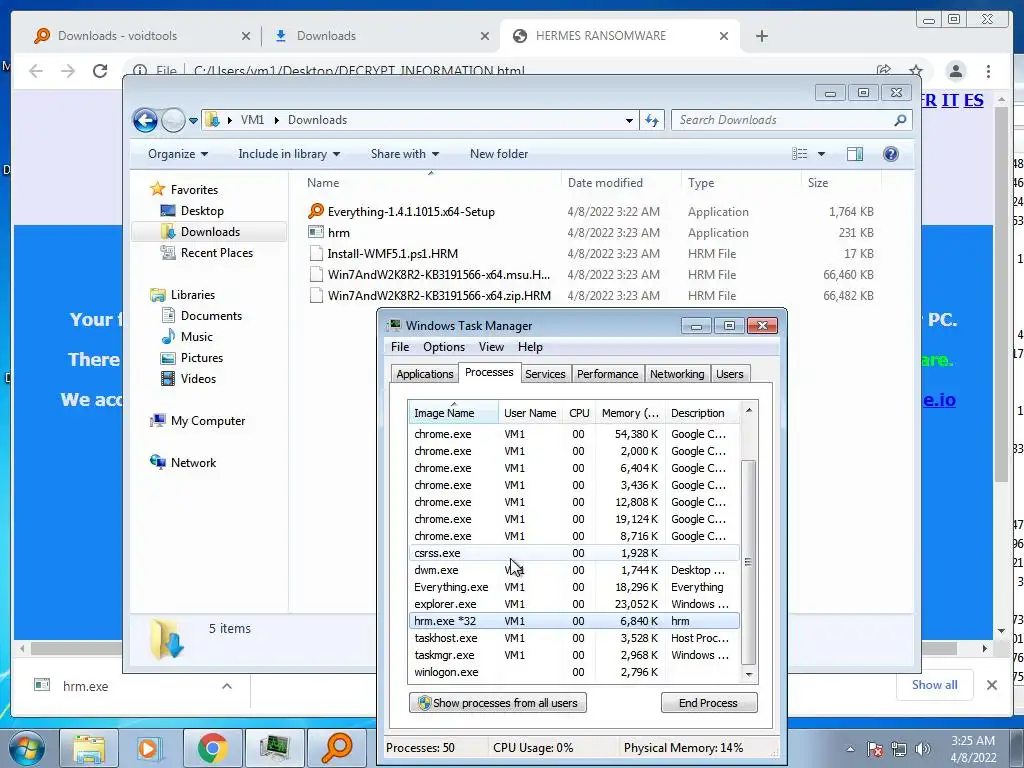The height and width of the screenshot is (768, 1024).
Task: Open Favorites star in navigation pane
Action: (x=157, y=189)
